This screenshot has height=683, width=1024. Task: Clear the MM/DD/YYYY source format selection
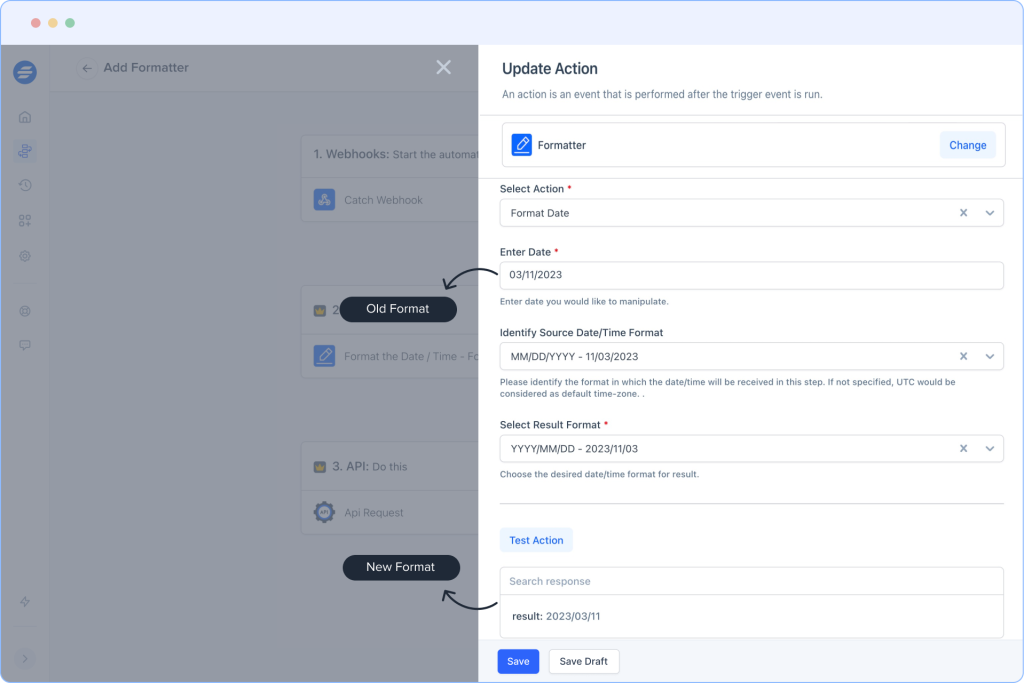(963, 355)
